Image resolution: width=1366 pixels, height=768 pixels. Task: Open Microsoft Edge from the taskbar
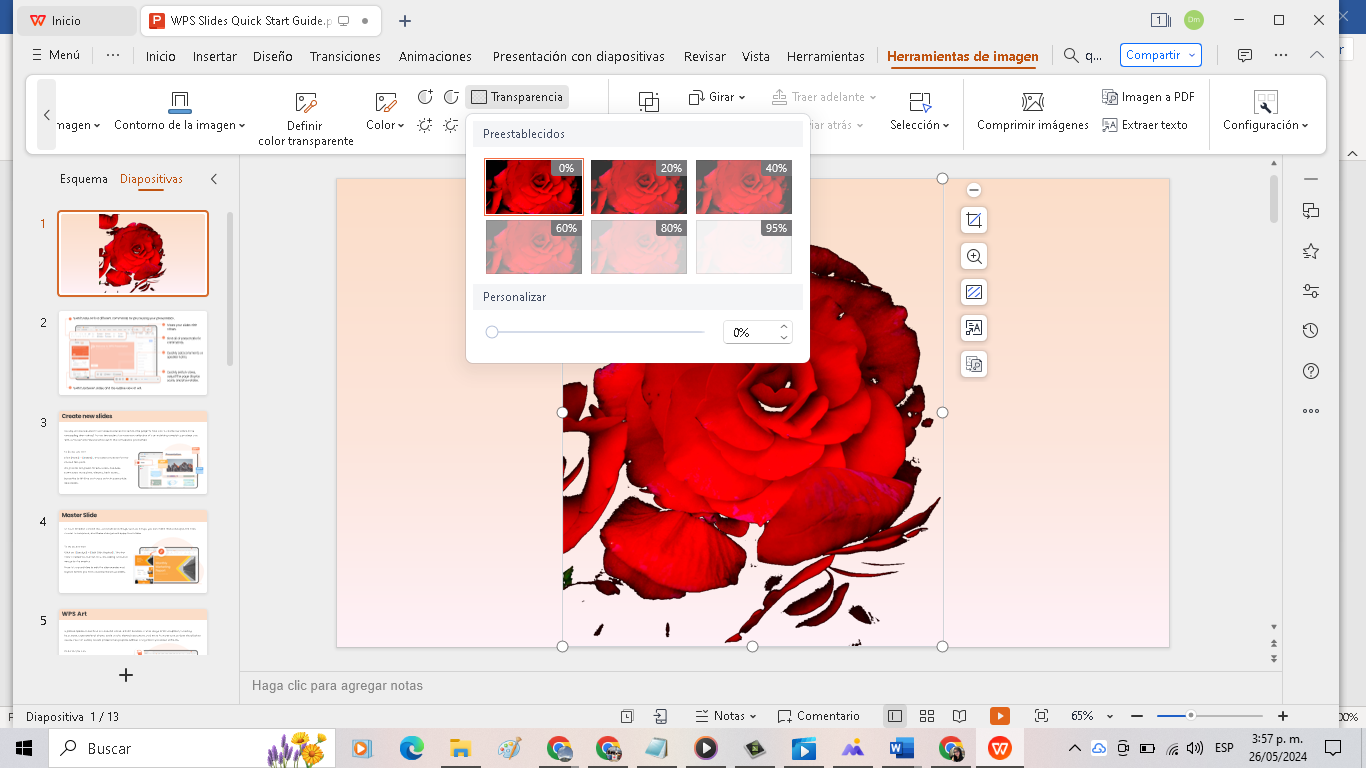(412, 748)
